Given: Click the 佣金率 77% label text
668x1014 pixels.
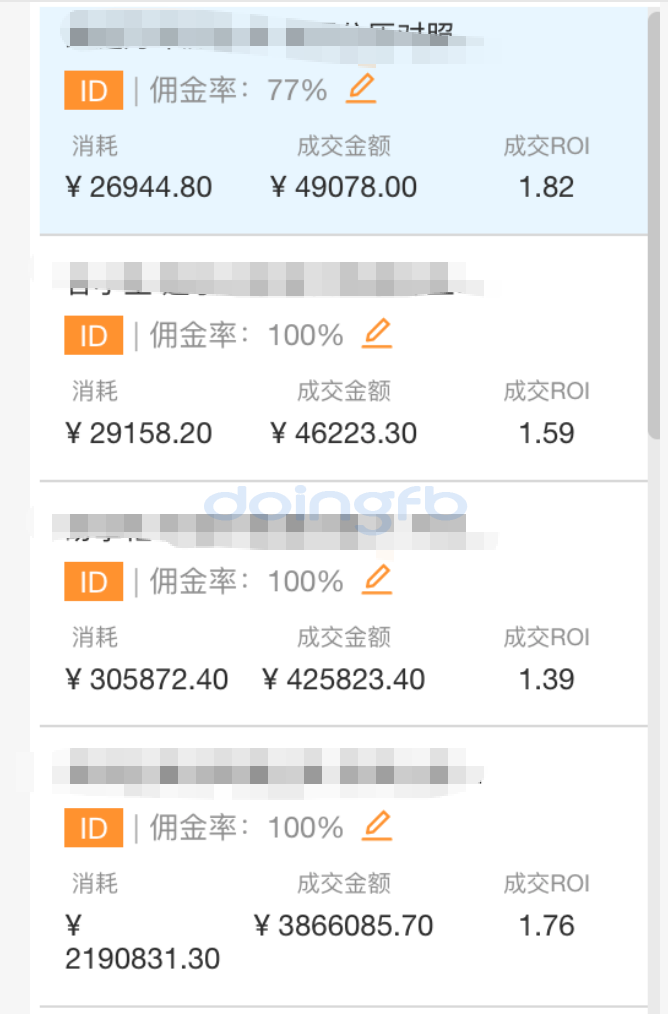Looking at the screenshot, I should tap(238, 91).
